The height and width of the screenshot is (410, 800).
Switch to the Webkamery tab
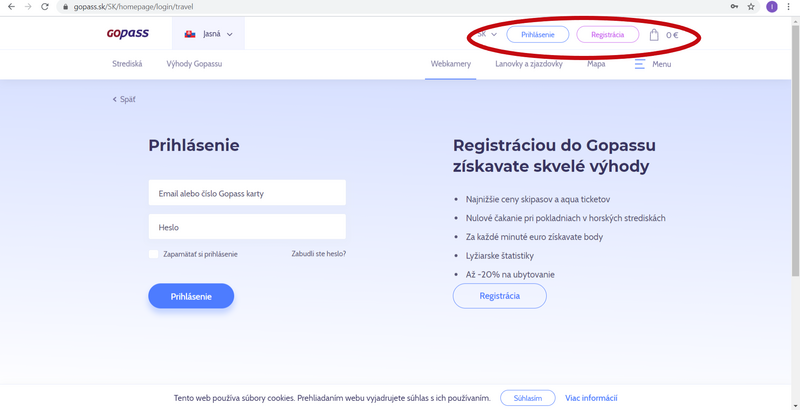click(451, 64)
